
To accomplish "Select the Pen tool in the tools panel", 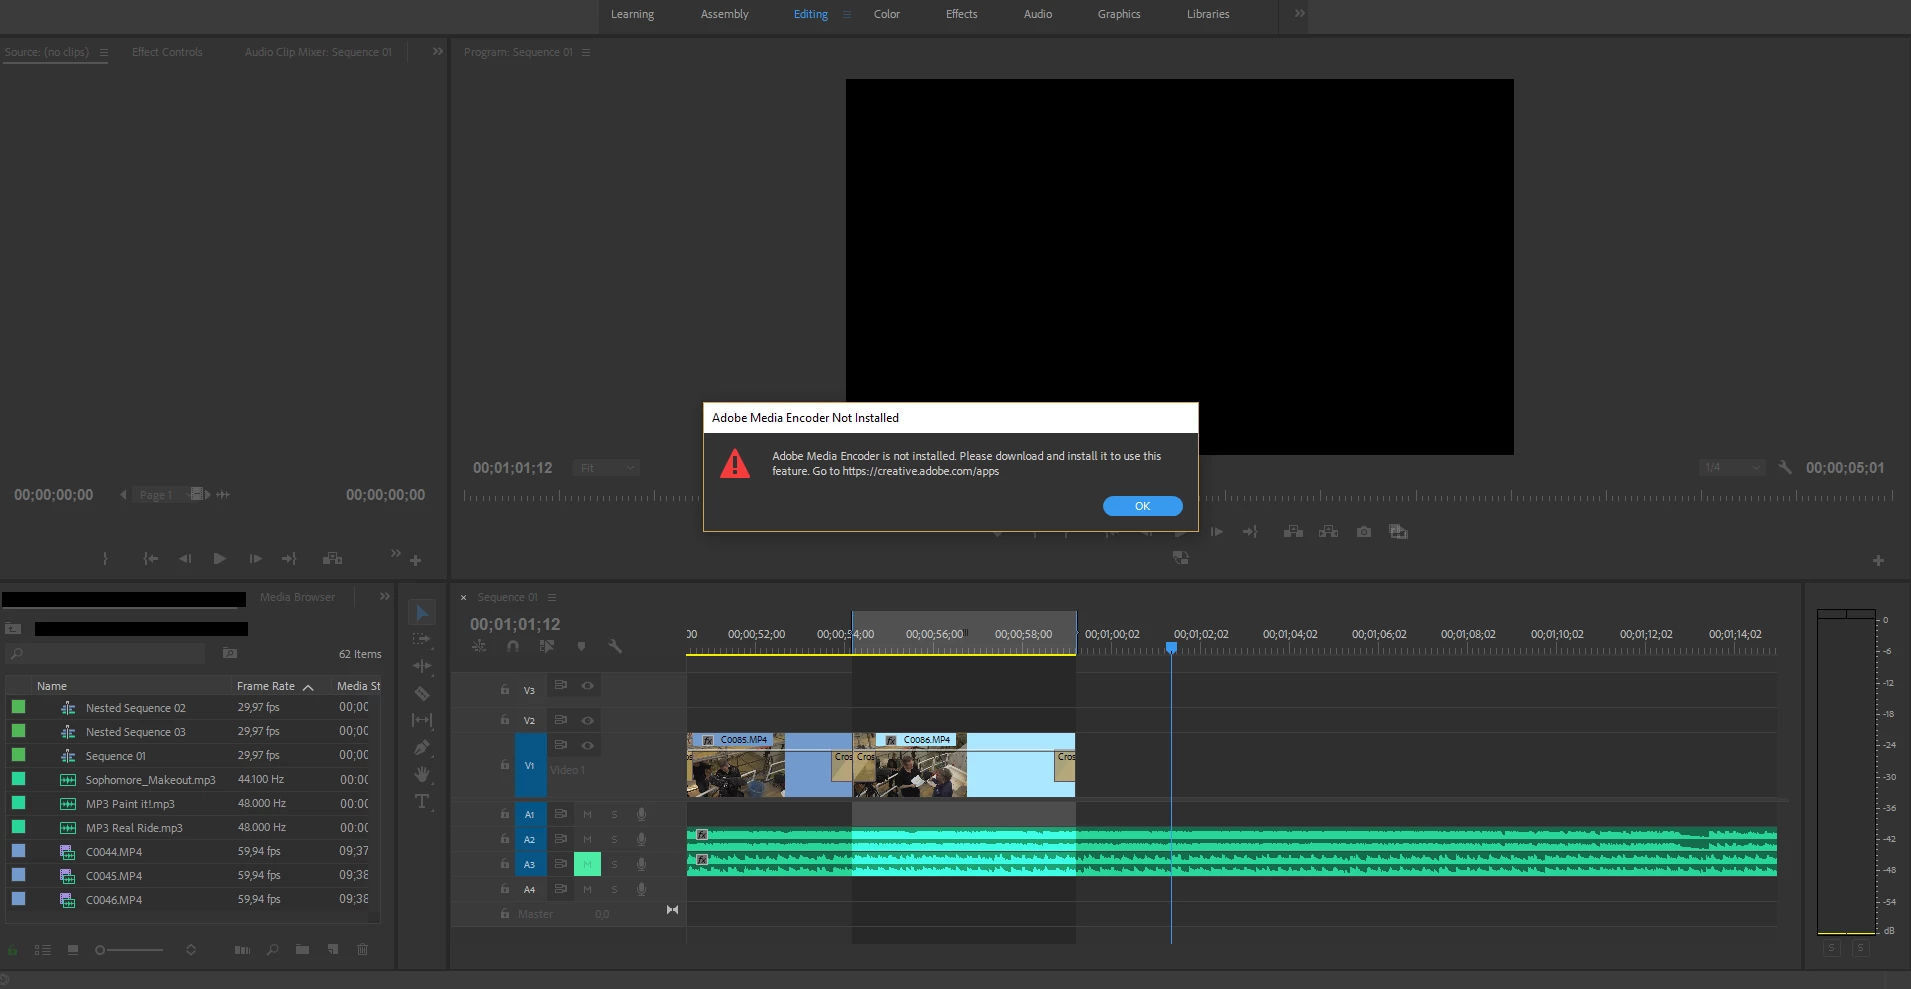I will click(x=422, y=747).
